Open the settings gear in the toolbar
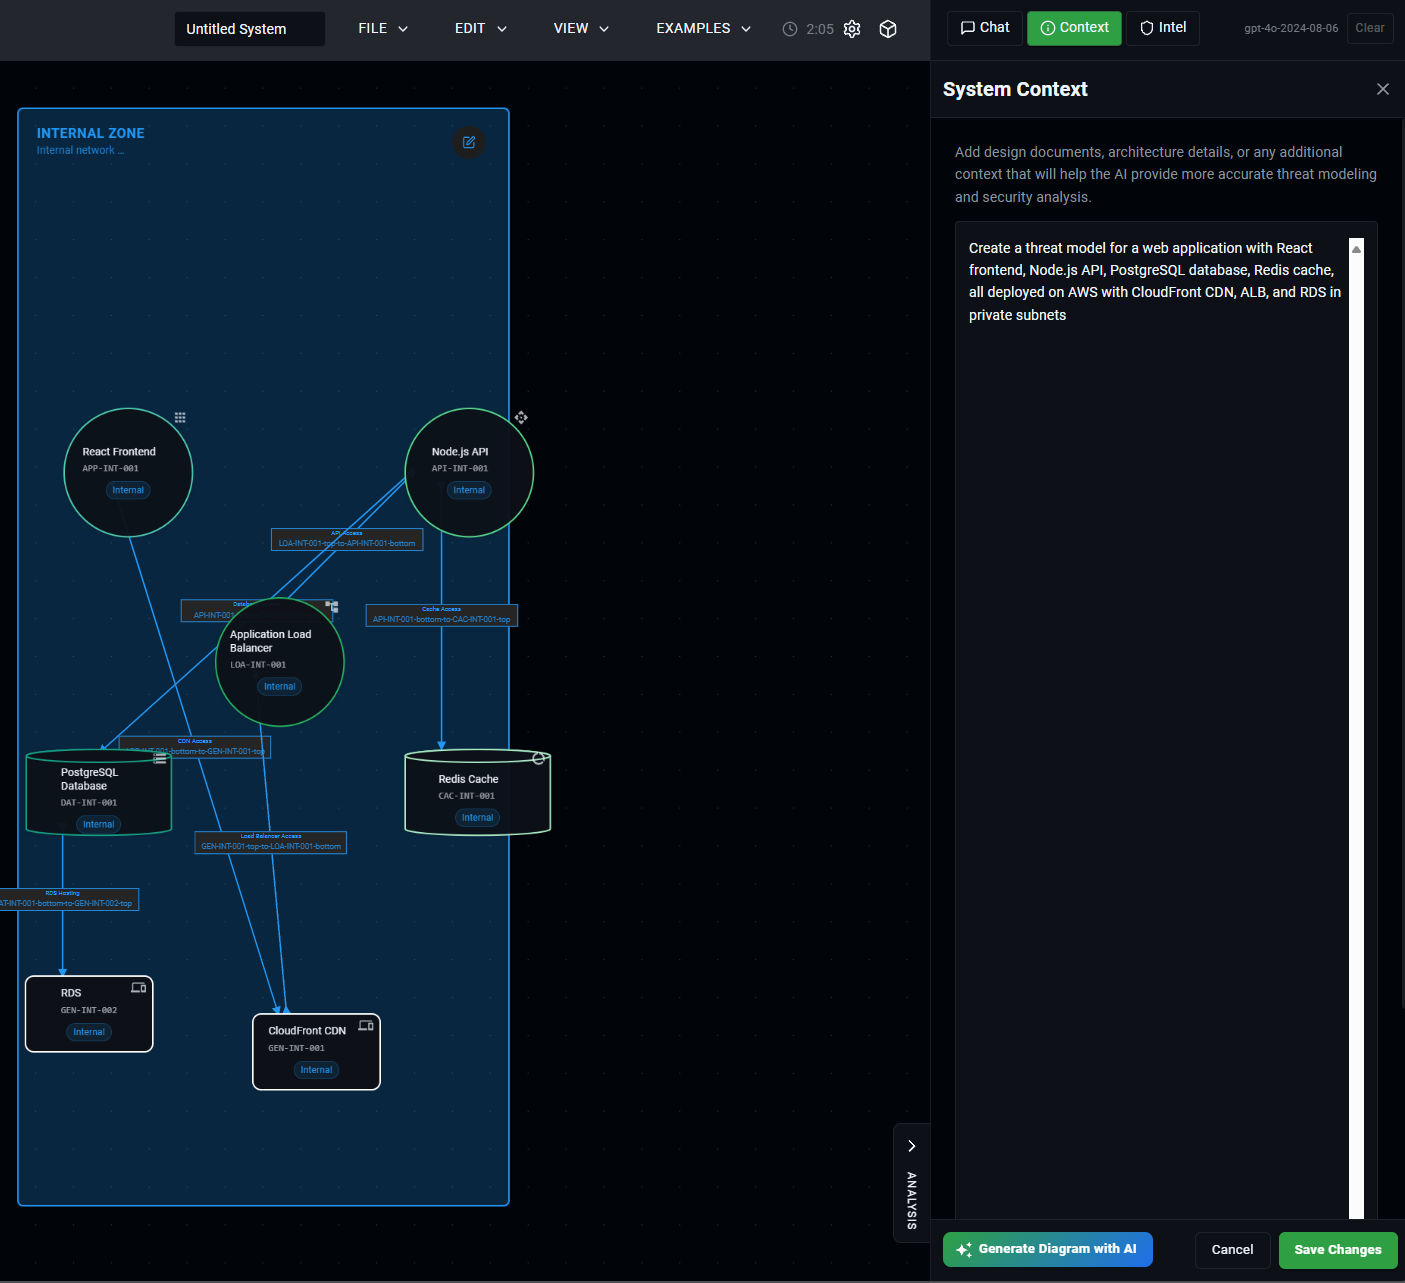 (851, 29)
